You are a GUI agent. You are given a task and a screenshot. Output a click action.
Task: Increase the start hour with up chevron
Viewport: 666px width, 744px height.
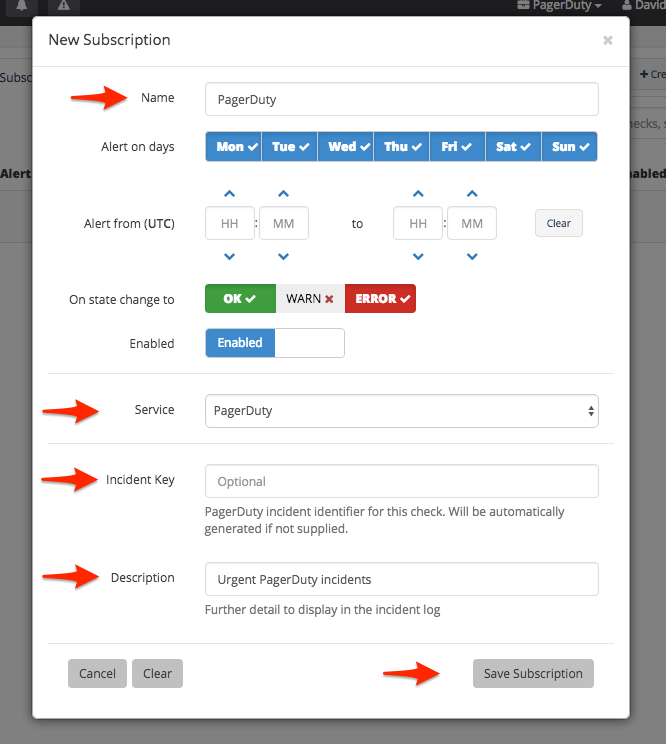click(230, 194)
